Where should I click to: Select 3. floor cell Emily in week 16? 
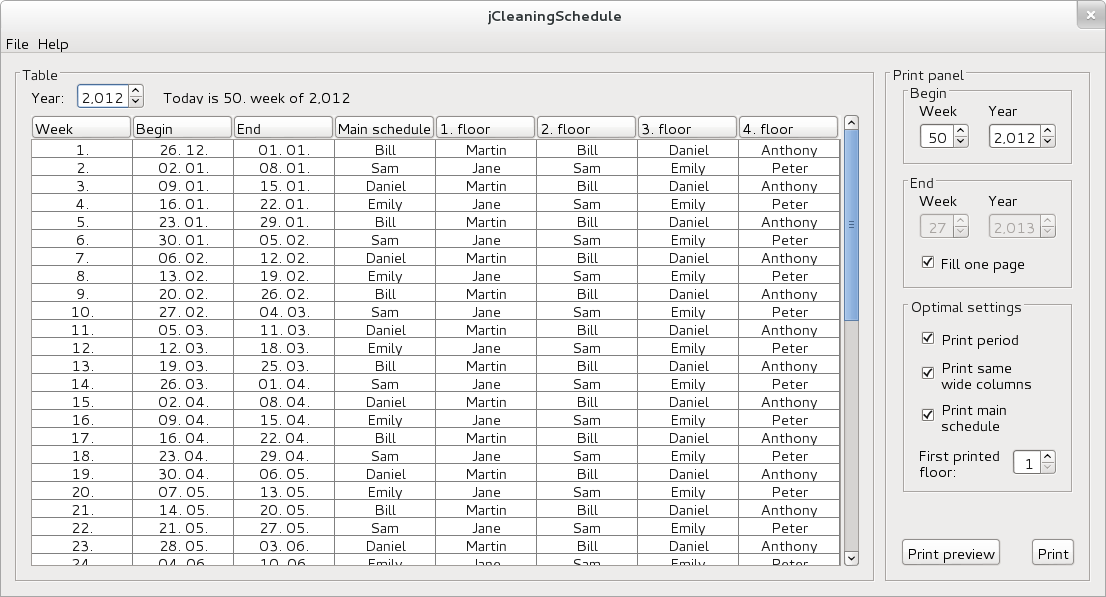tap(688, 420)
